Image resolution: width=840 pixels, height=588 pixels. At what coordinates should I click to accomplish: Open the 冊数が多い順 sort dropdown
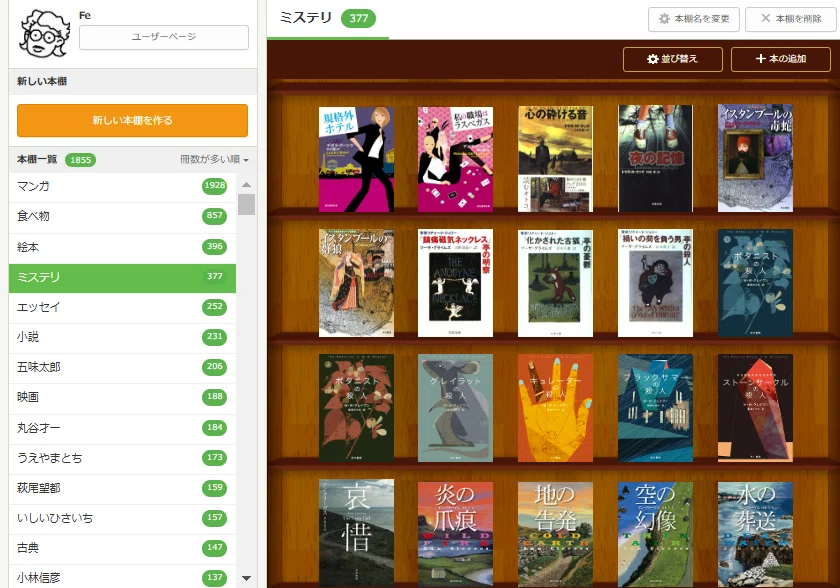tap(214, 160)
